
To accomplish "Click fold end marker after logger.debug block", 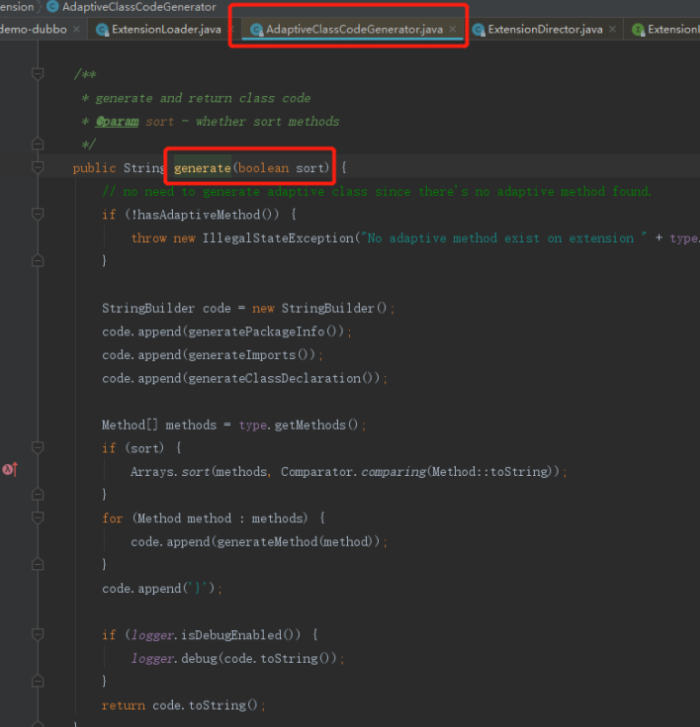I will pyautogui.click(x=38, y=681).
